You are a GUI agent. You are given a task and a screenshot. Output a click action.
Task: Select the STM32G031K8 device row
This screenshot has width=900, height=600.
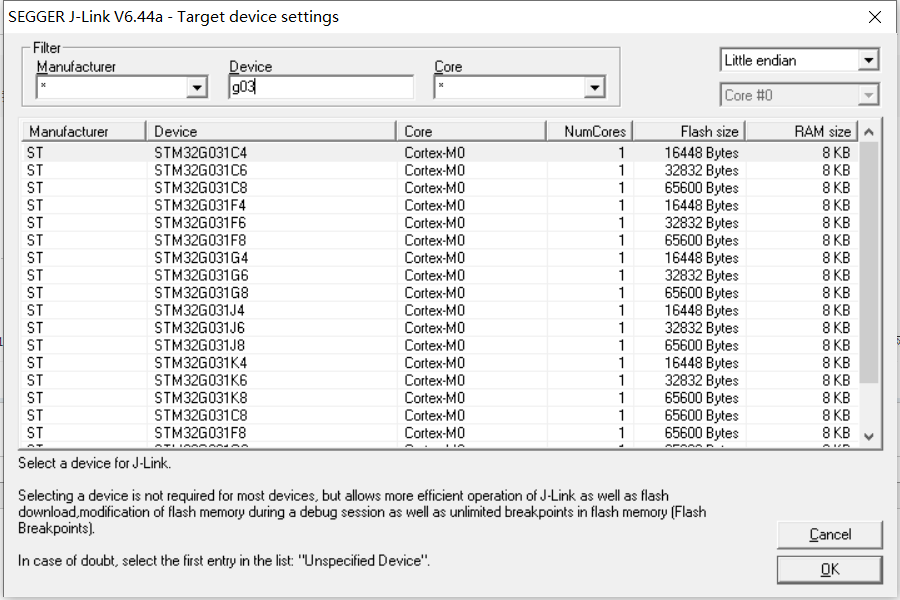tap(439, 398)
